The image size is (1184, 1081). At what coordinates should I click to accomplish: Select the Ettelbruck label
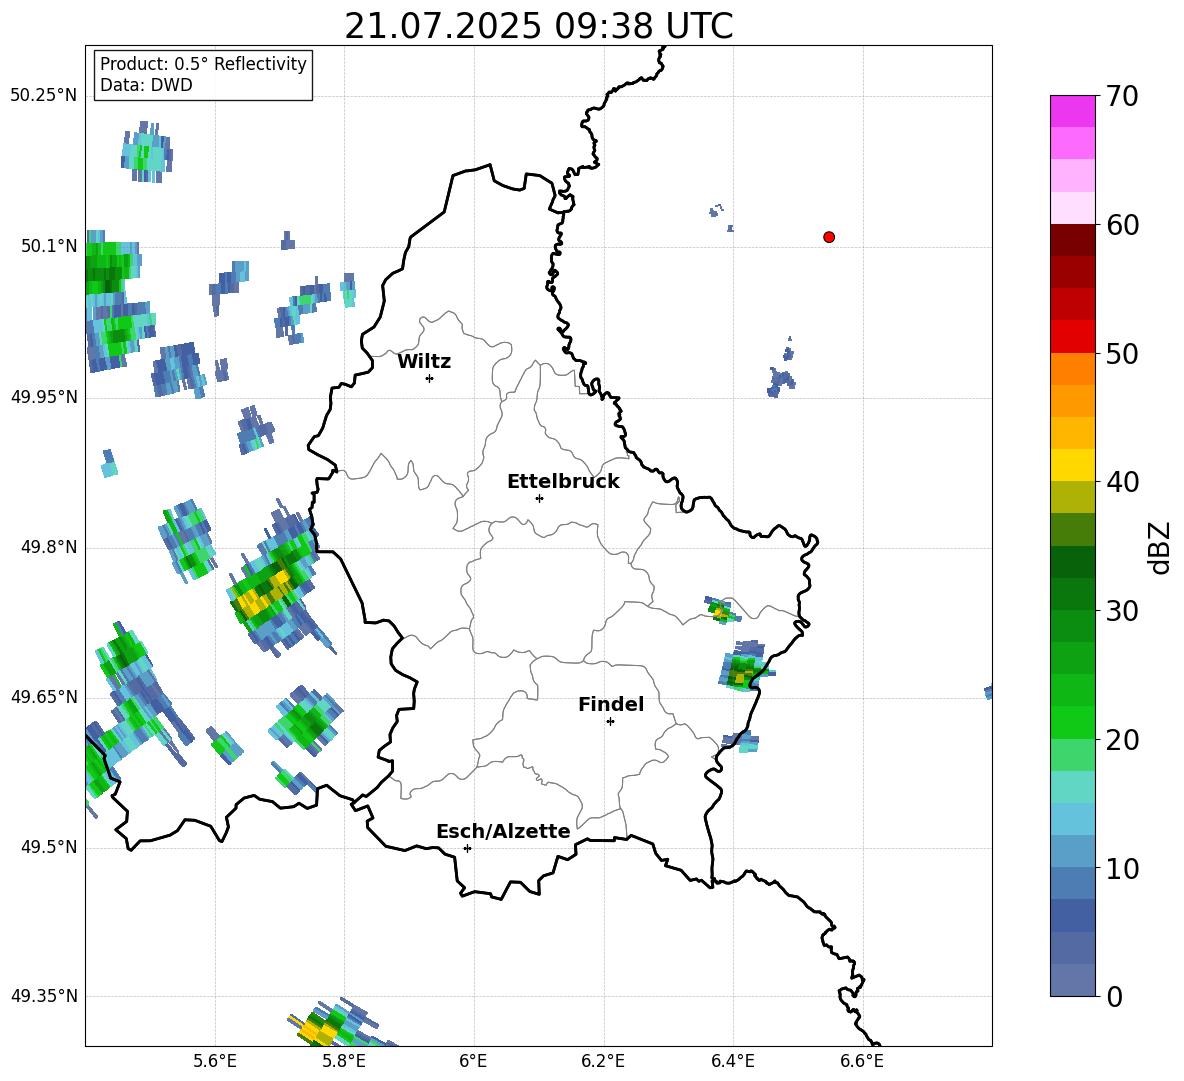[x=563, y=482]
